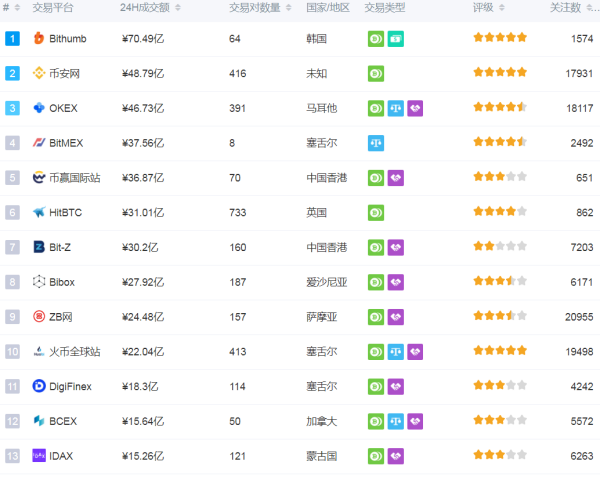This screenshot has width=600, height=480.
Task: Open the OKEX exchange link
Action: pyautogui.click(x=63, y=108)
